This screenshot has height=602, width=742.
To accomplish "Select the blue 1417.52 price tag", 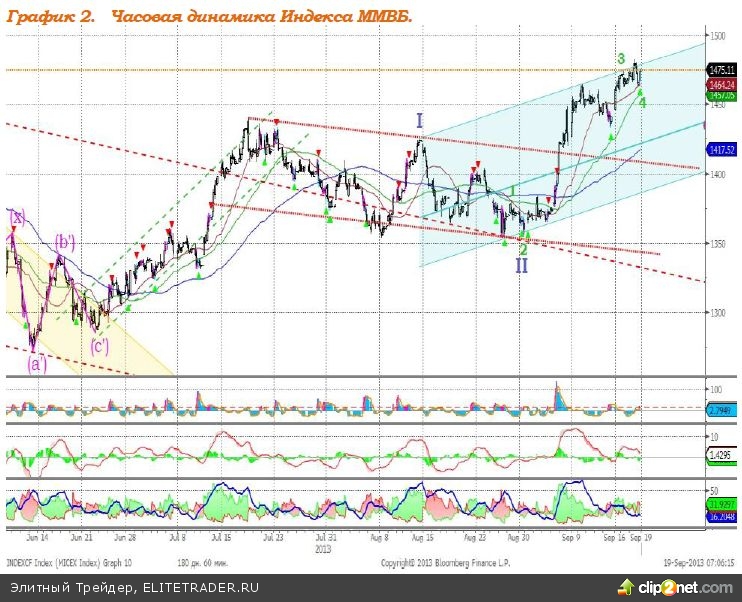I will [x=722, y=149].
